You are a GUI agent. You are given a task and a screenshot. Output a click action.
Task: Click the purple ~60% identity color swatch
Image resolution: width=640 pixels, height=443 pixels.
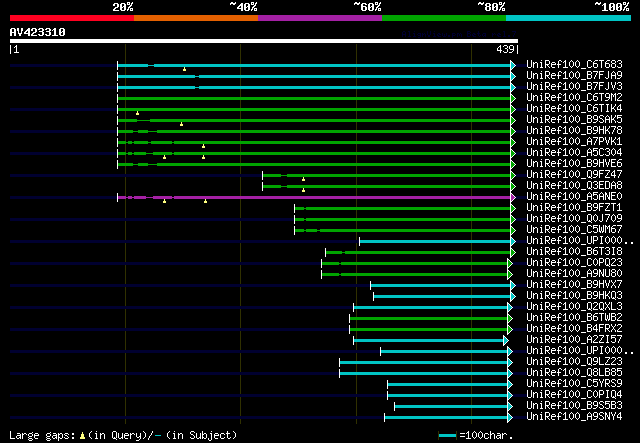320,18
